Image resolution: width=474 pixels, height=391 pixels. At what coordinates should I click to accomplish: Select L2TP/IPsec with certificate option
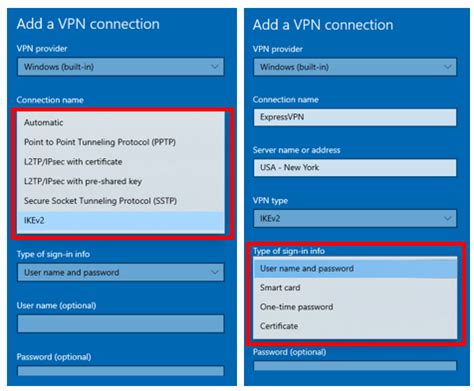tap(121, 162)
